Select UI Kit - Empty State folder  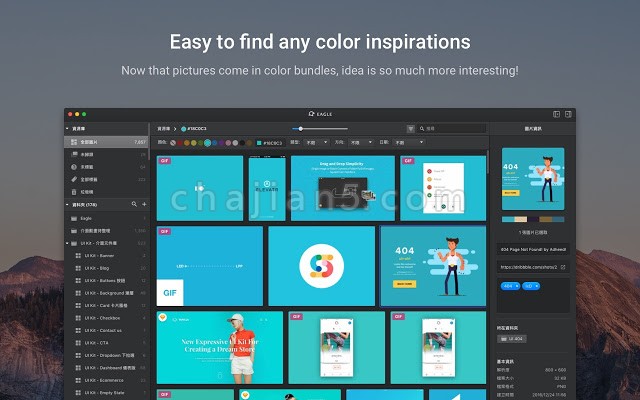coord(107,393)
